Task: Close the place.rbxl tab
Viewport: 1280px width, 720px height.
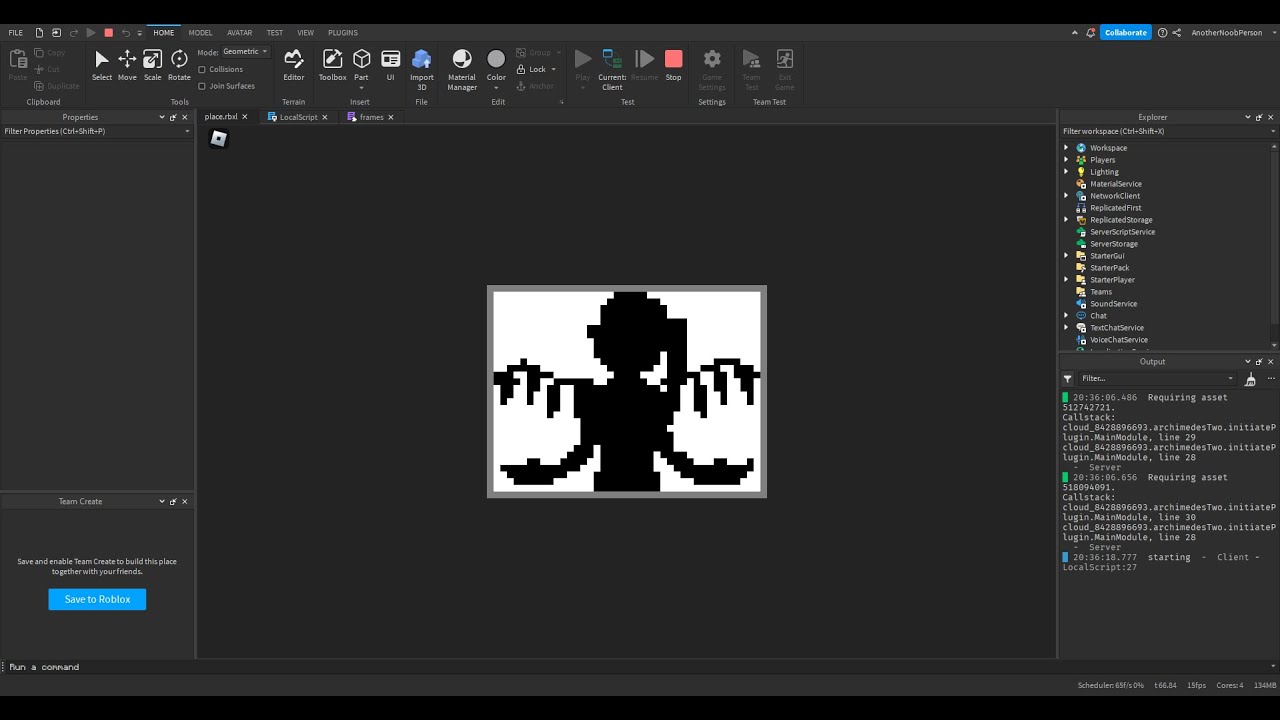Action: coord(244,117)
